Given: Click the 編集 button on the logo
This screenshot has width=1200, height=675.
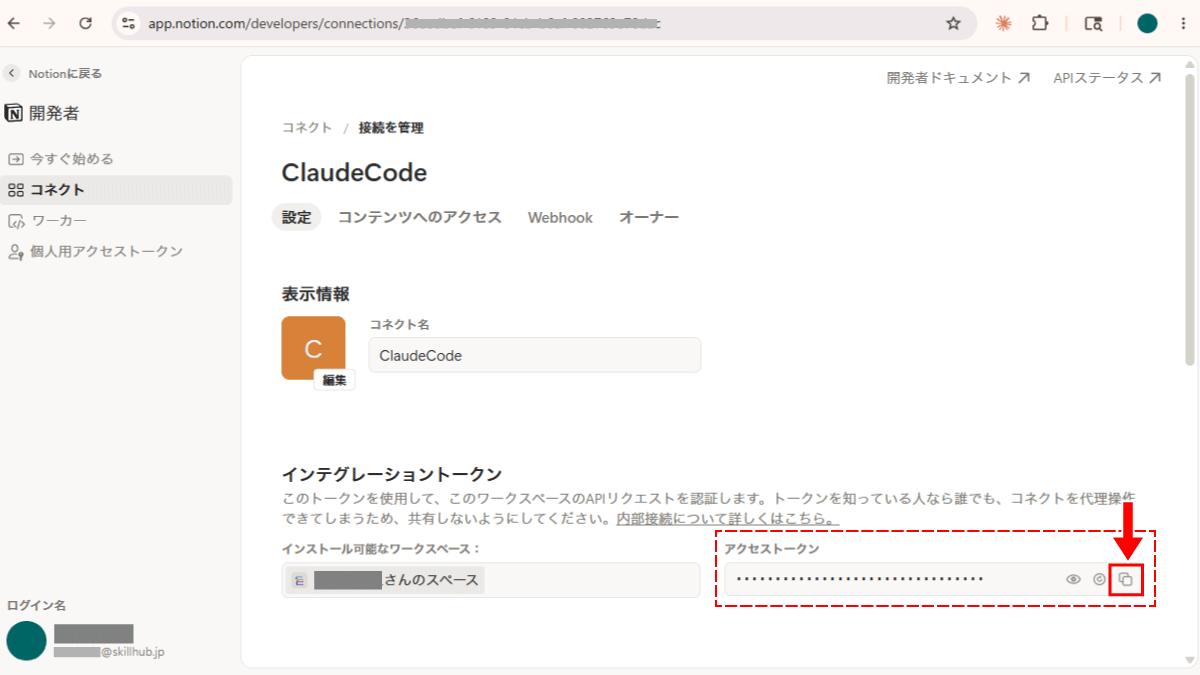Looking at the screenshot, I should click(x=334, y=380).
